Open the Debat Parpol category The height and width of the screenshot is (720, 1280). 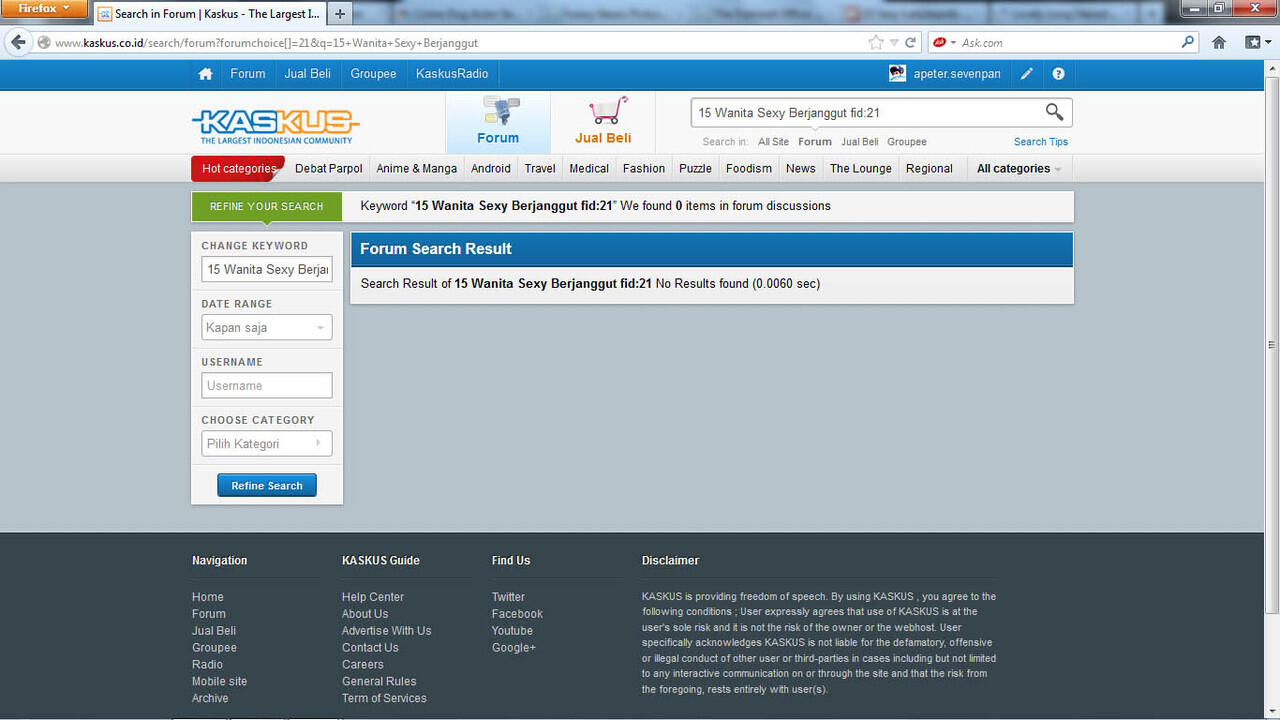click(329, 168)
